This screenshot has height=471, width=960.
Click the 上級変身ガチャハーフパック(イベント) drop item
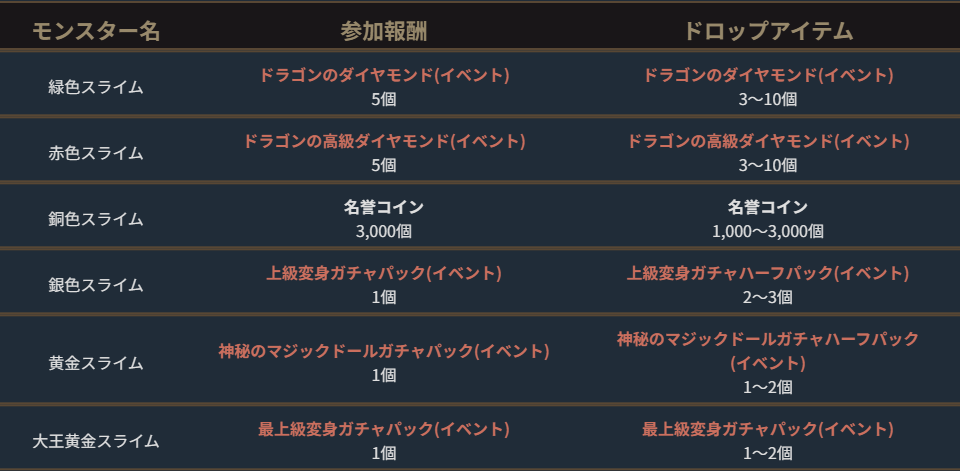pos(768,273)
